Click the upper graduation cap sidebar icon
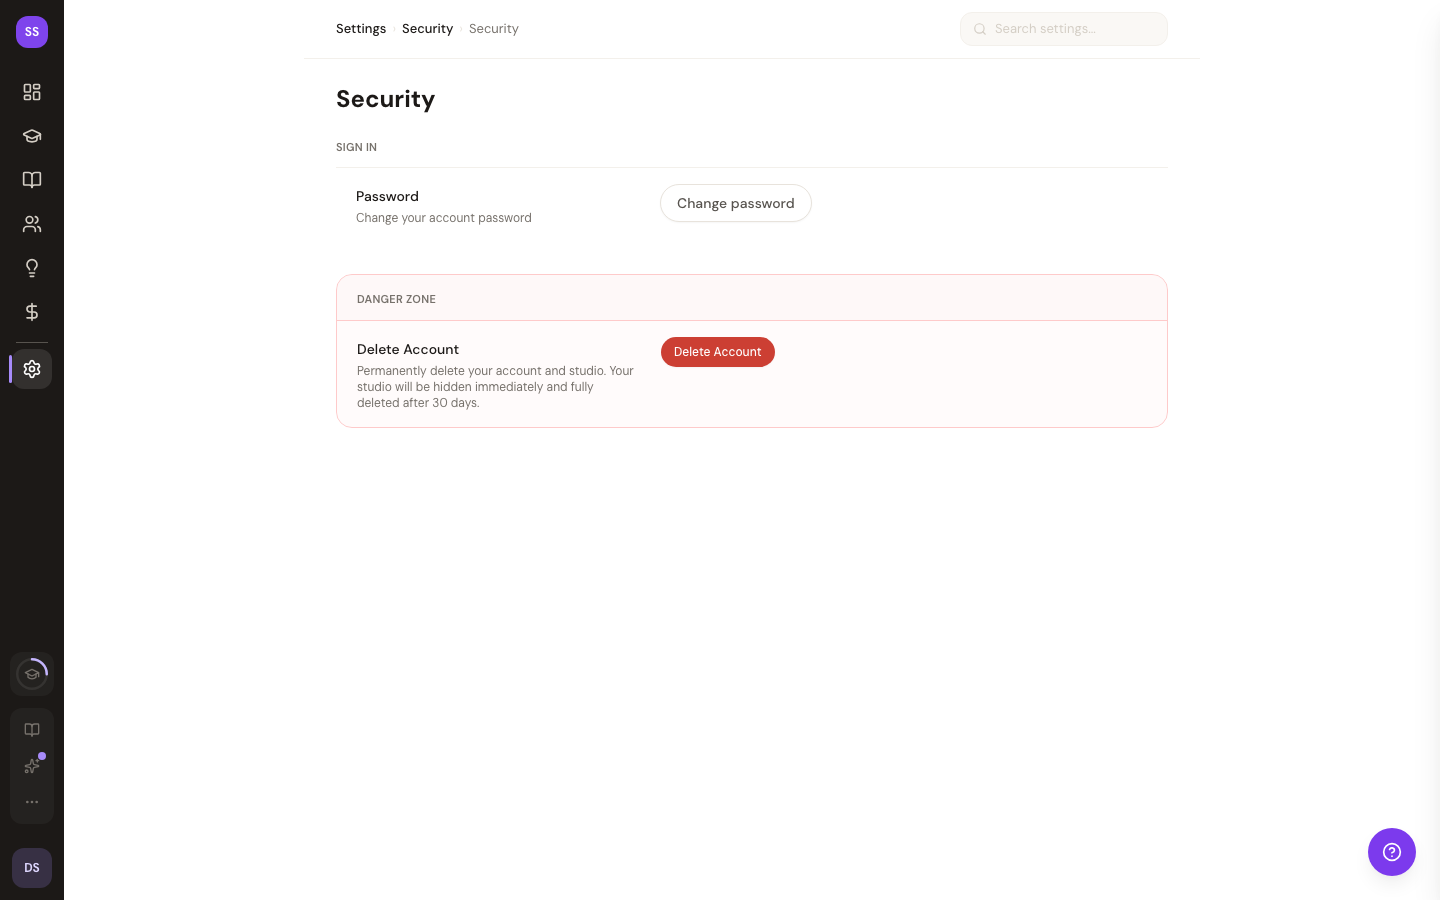 (x=32, y=136)
